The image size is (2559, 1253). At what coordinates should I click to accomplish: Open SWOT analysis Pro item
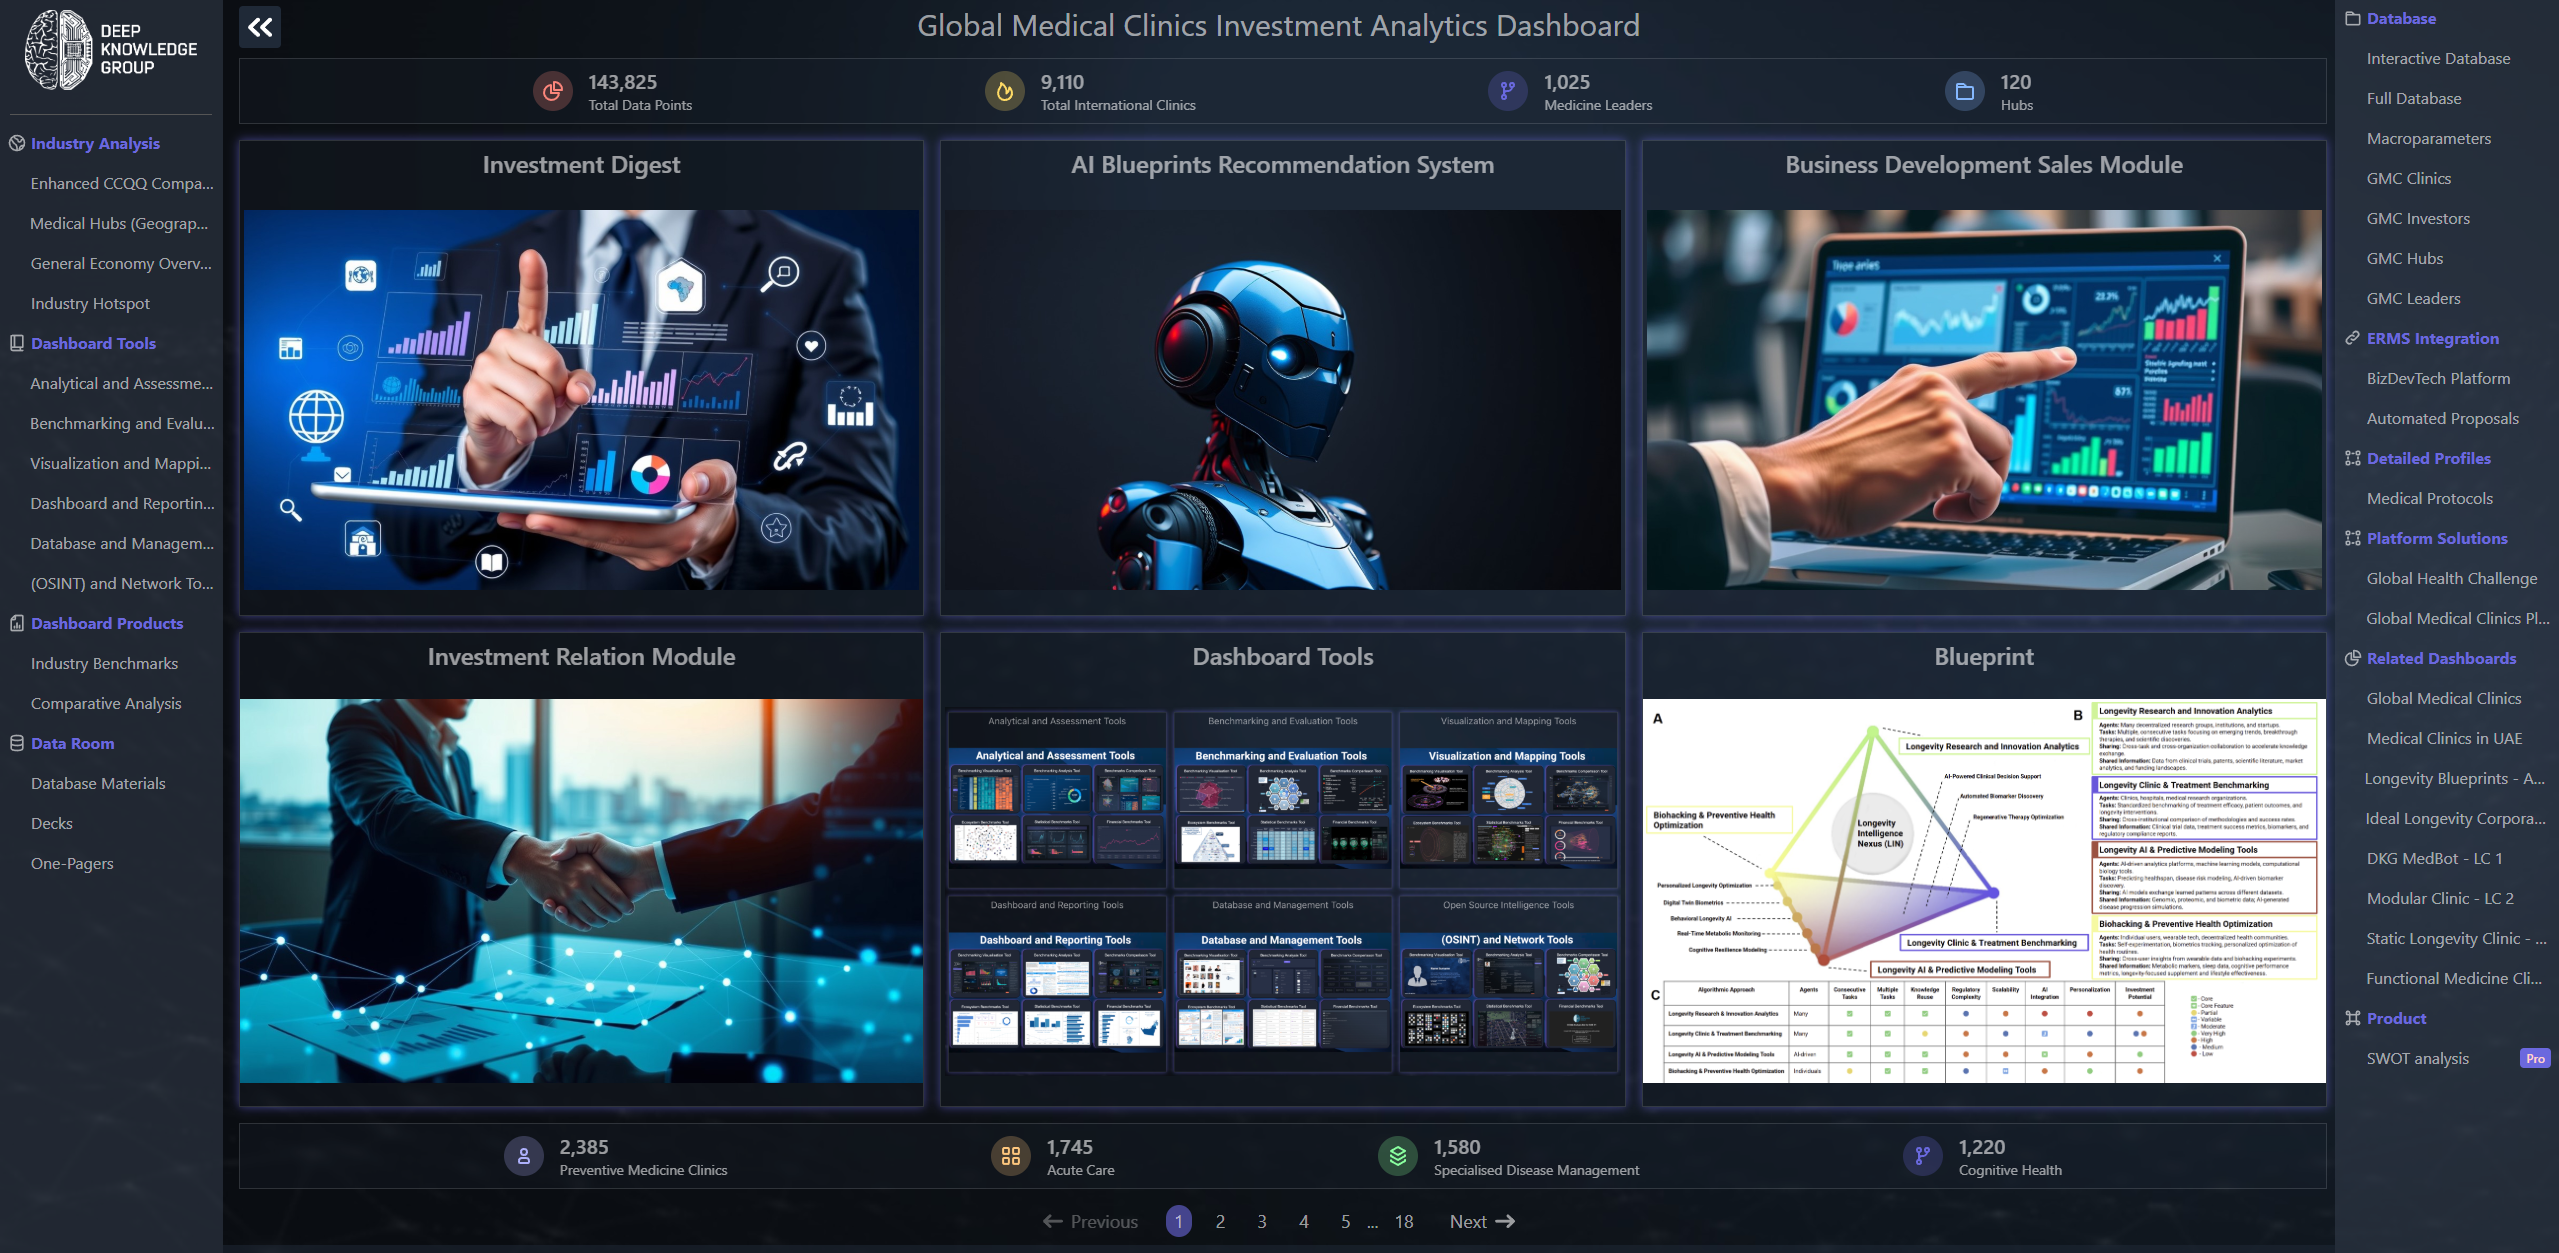pos(2417,1058)
